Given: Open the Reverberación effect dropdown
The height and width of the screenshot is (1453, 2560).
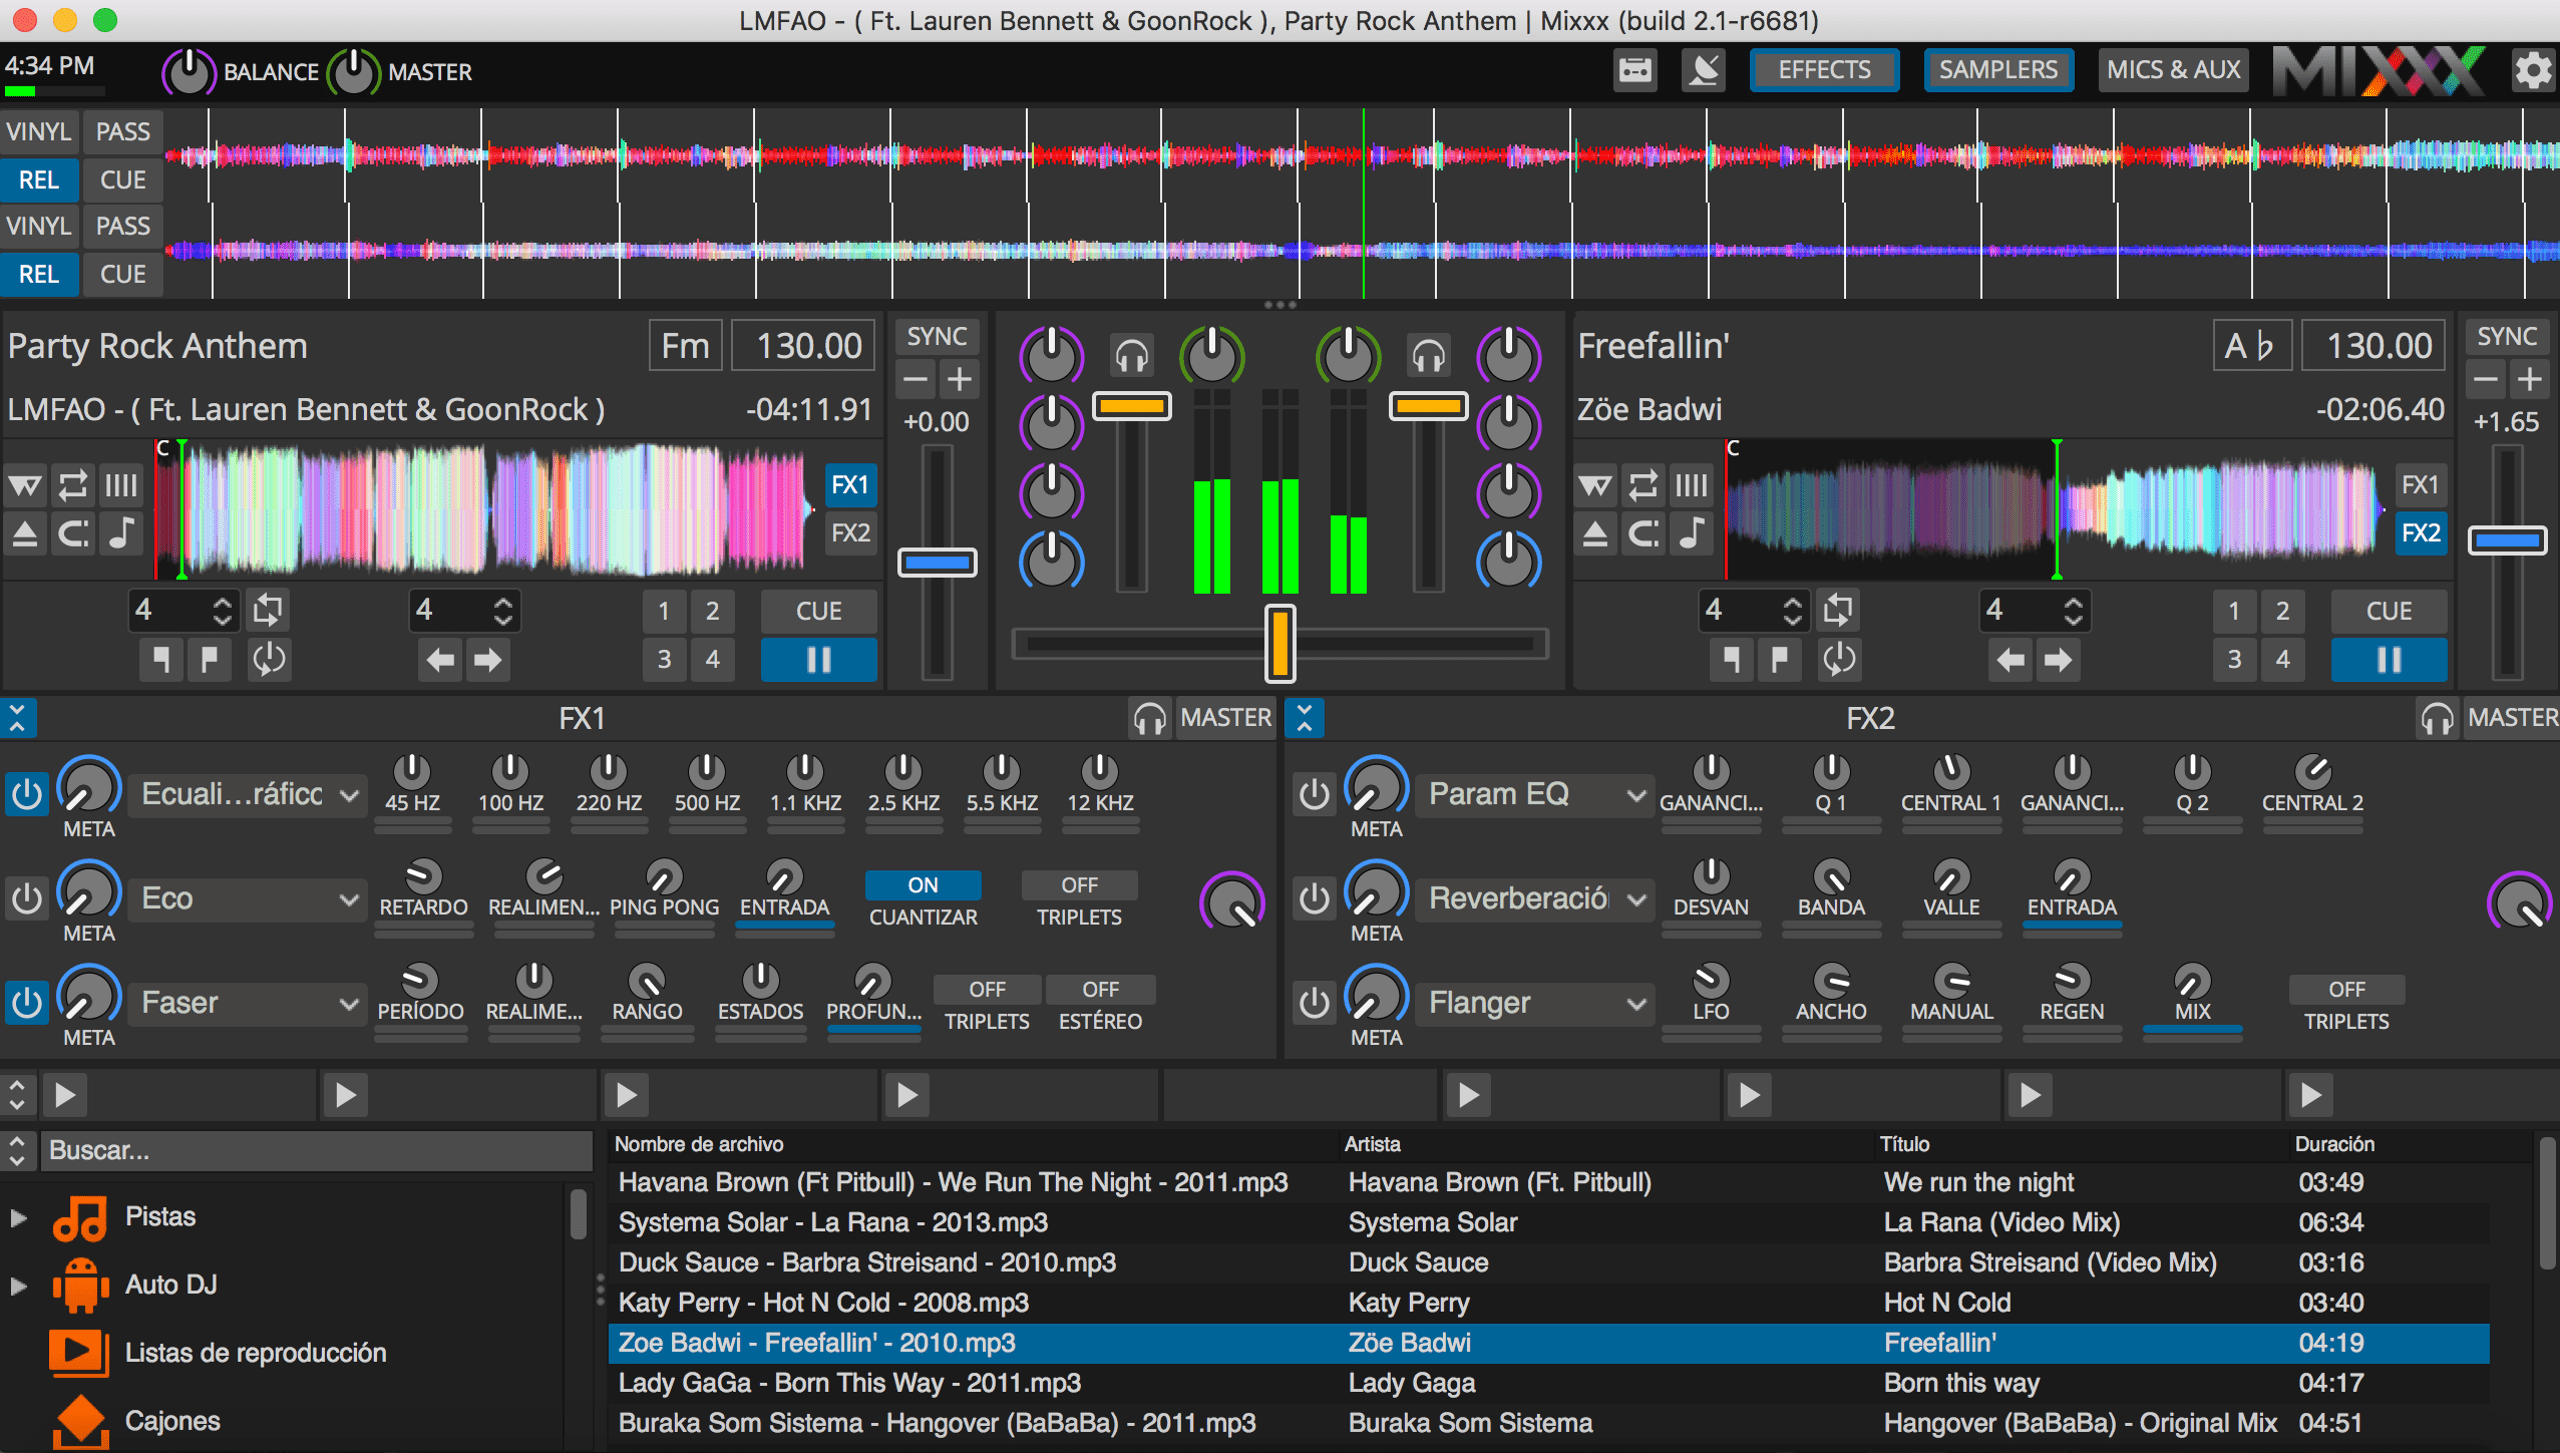Looking at the screenshot, I should coord(1535,899).
